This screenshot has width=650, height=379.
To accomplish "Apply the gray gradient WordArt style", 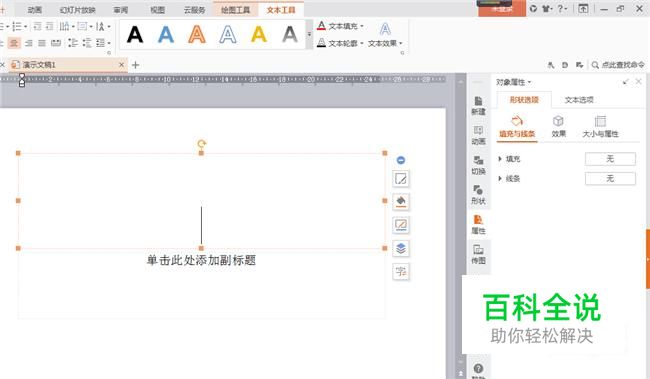I will [x=290, y=34].
